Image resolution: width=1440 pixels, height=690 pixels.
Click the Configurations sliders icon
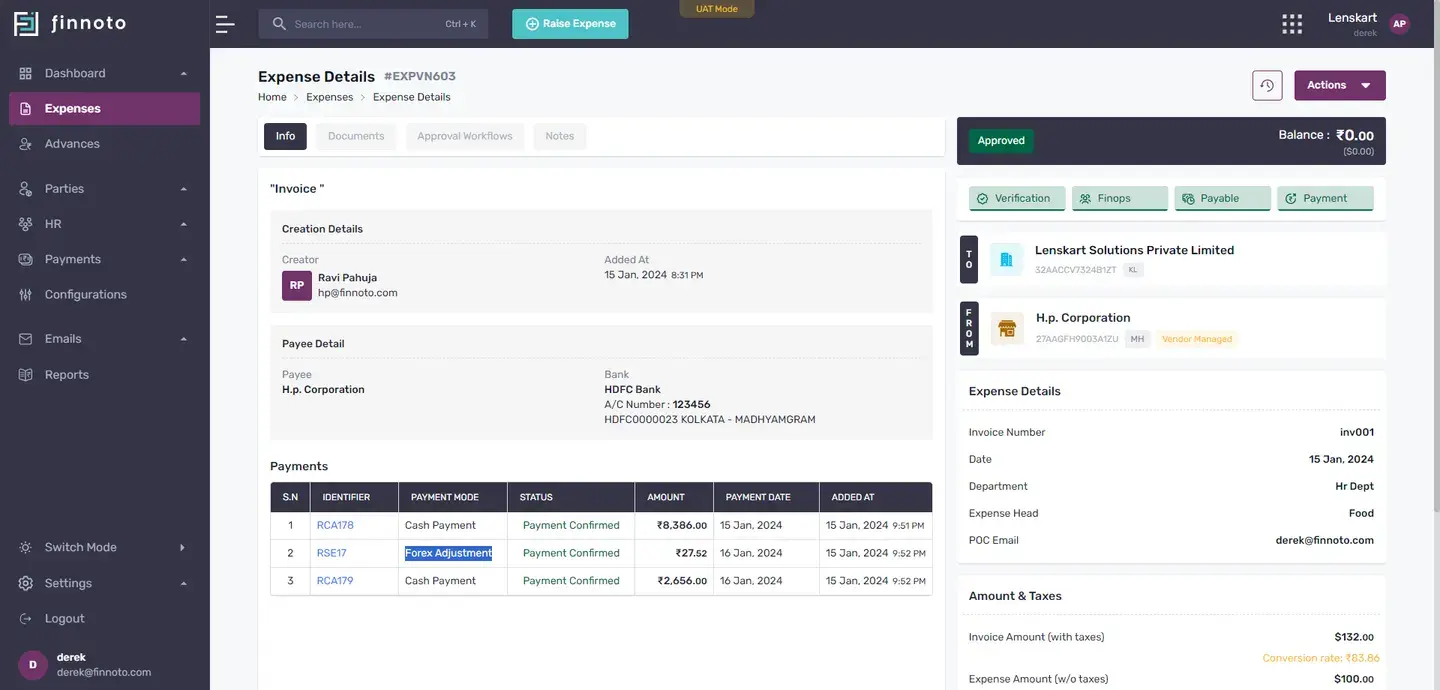coord(26,295)
